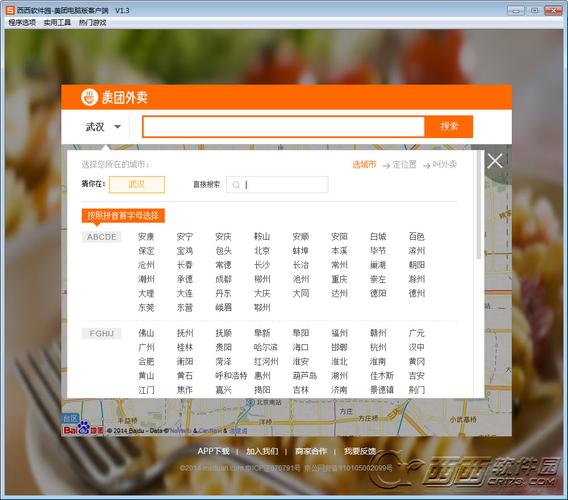Choose city 佳木斯
Viewport: 568px width, 500px height.
tap(382, 376)
